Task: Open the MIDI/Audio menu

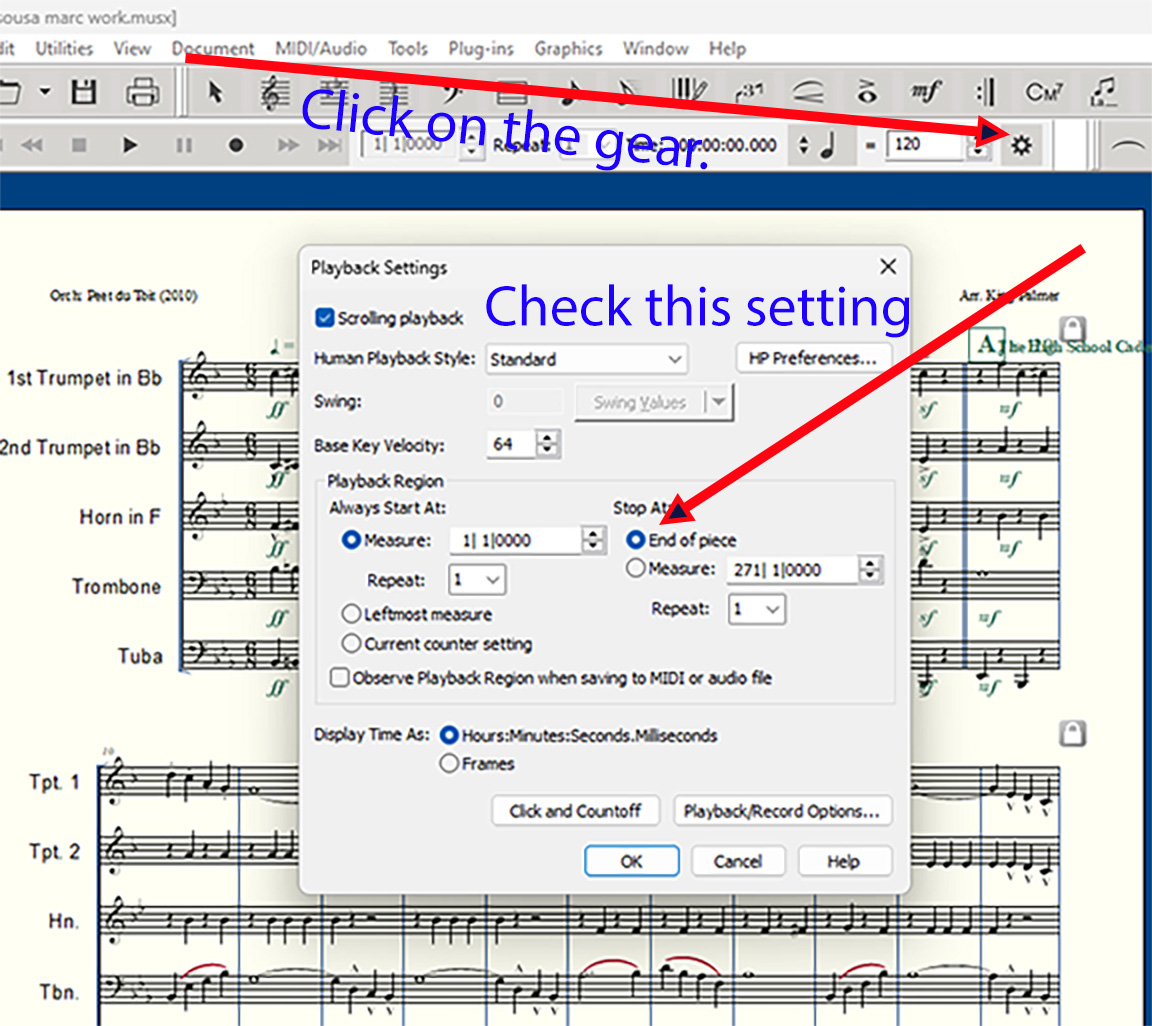Action: coord(322,48)
